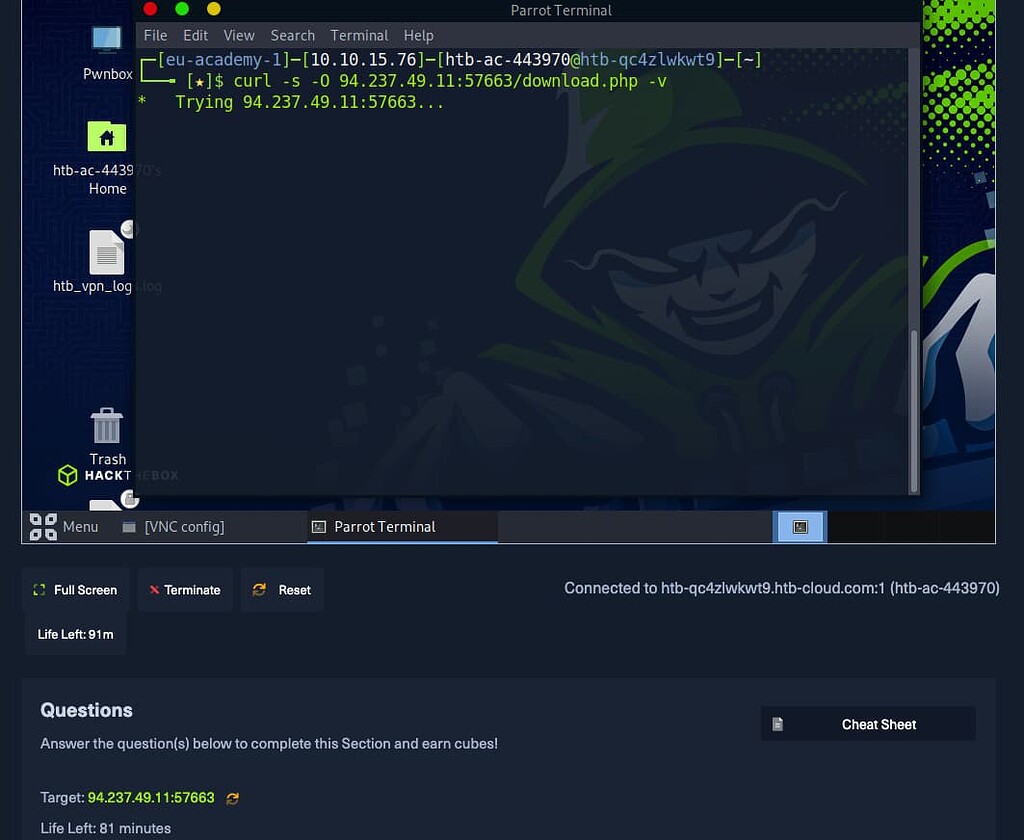
Task: Open the View menu
Action: tap(239, 35)
